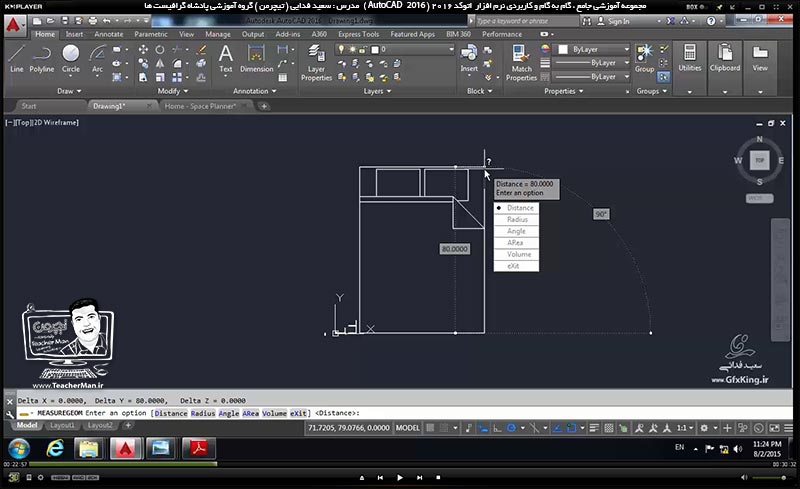Toggle 2D object snap in status bar
This screenshot has height=489, width=800.
(x=571, y=428)
